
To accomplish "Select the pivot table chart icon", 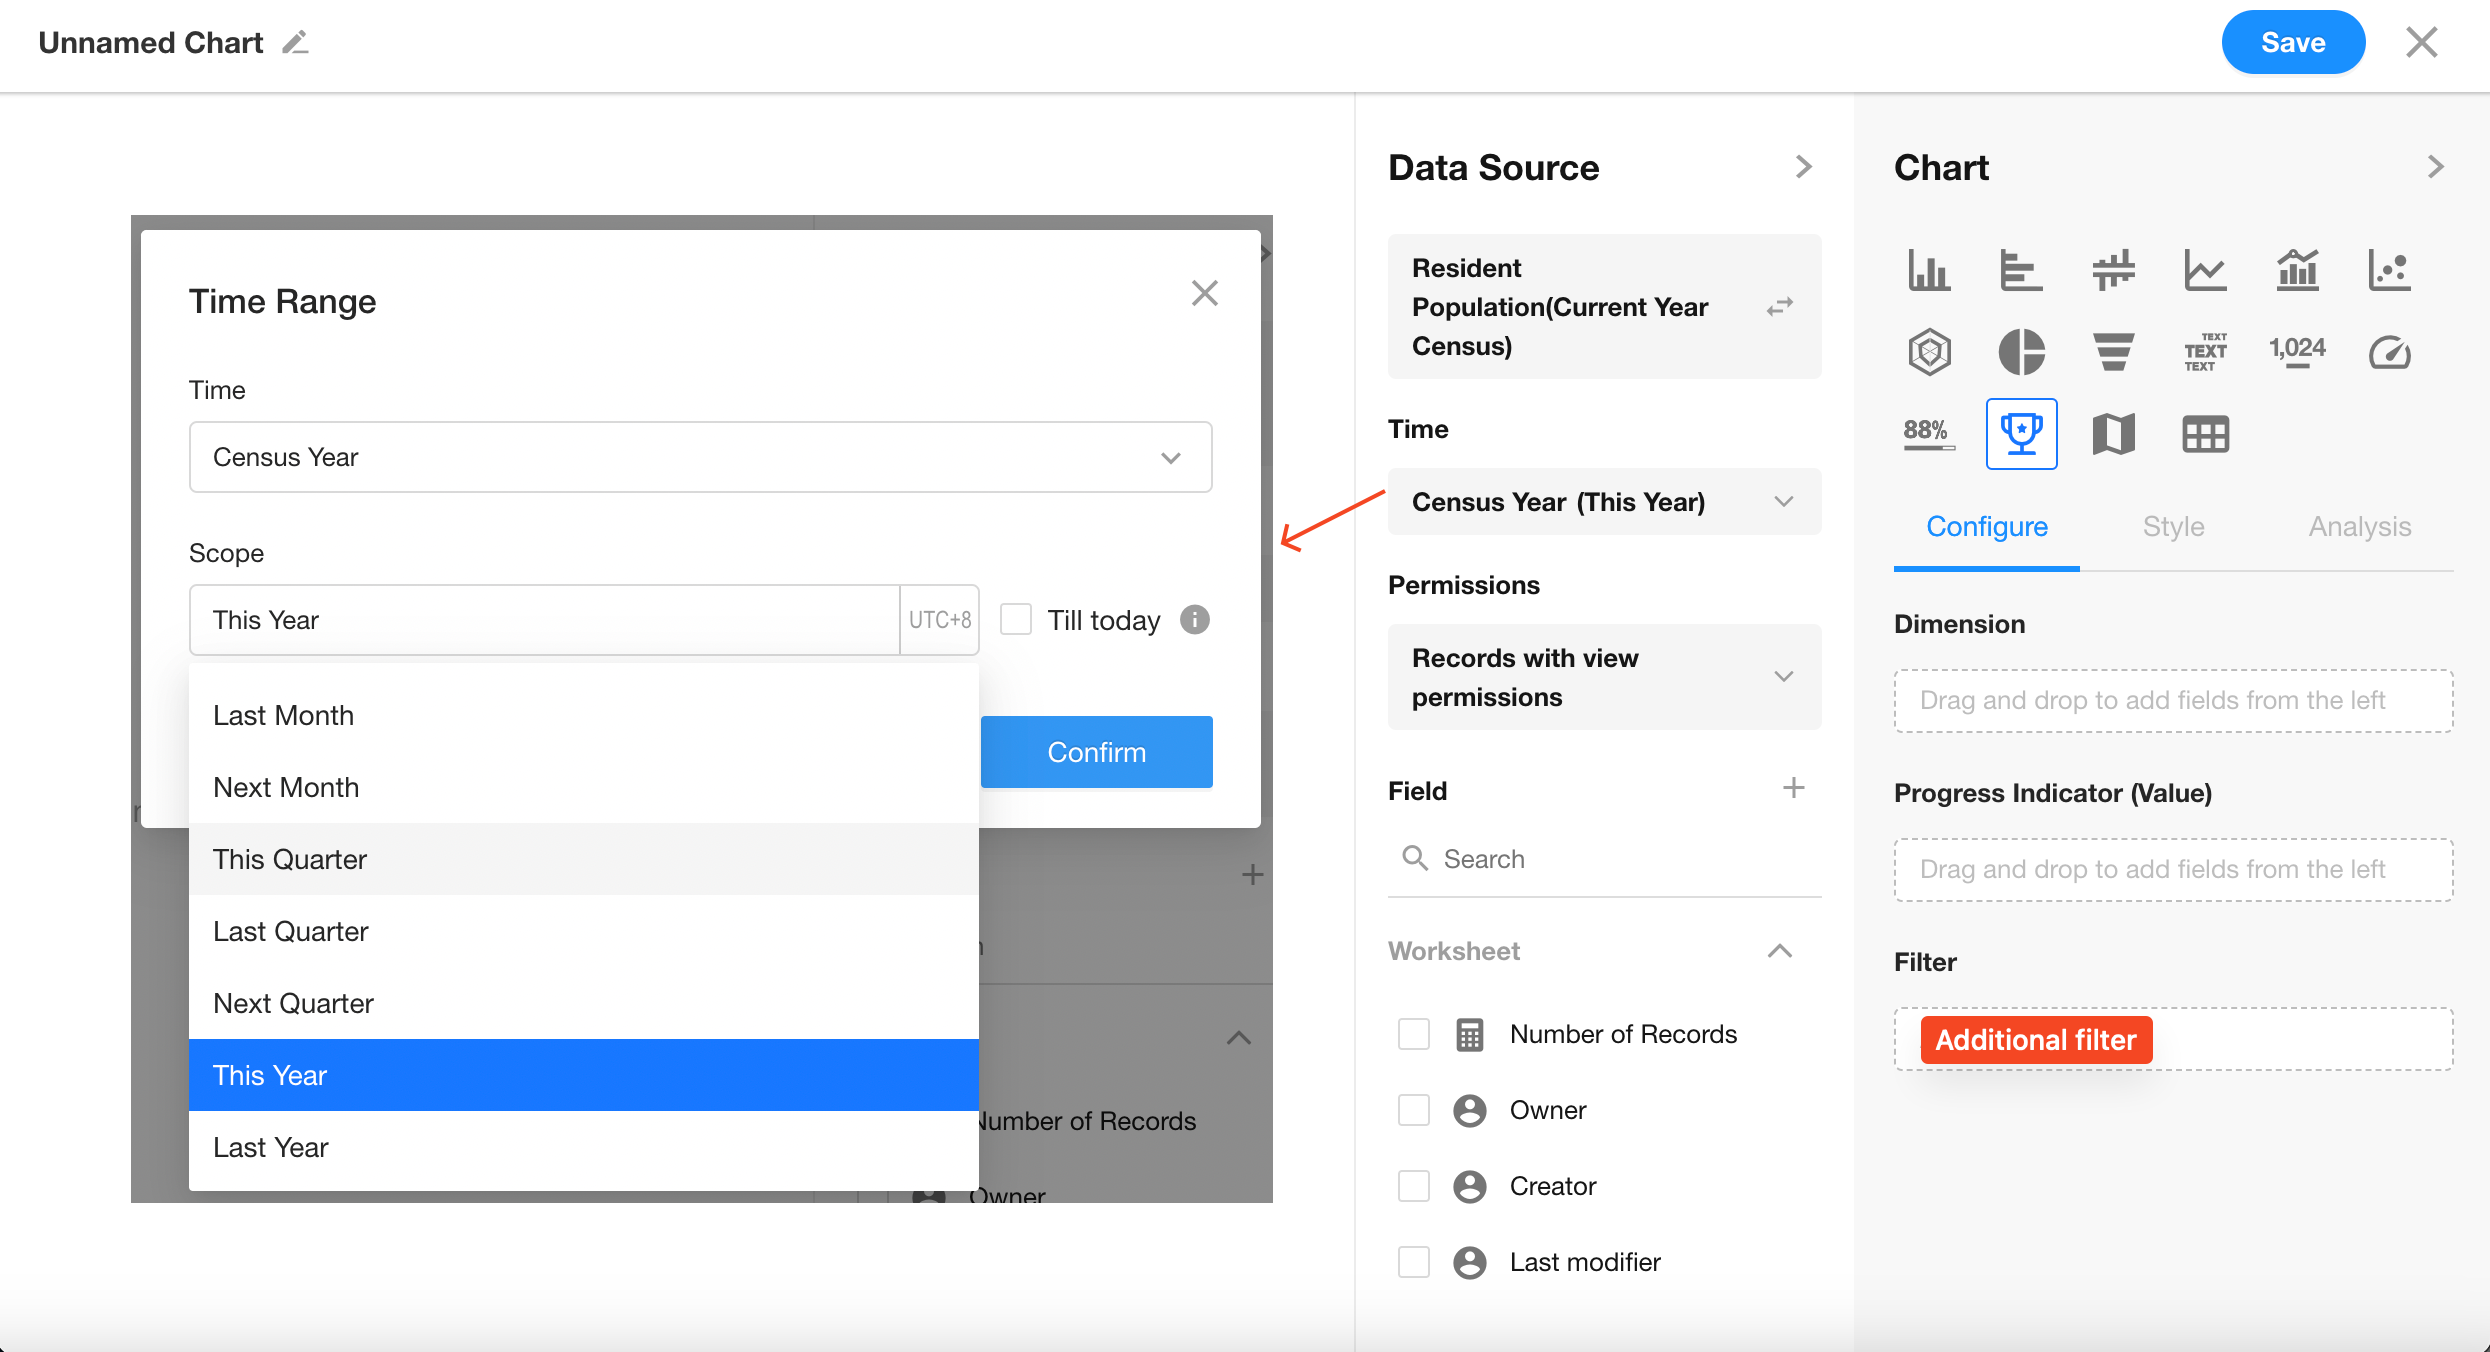I will pyautogui.click(x=2205, y=434).
